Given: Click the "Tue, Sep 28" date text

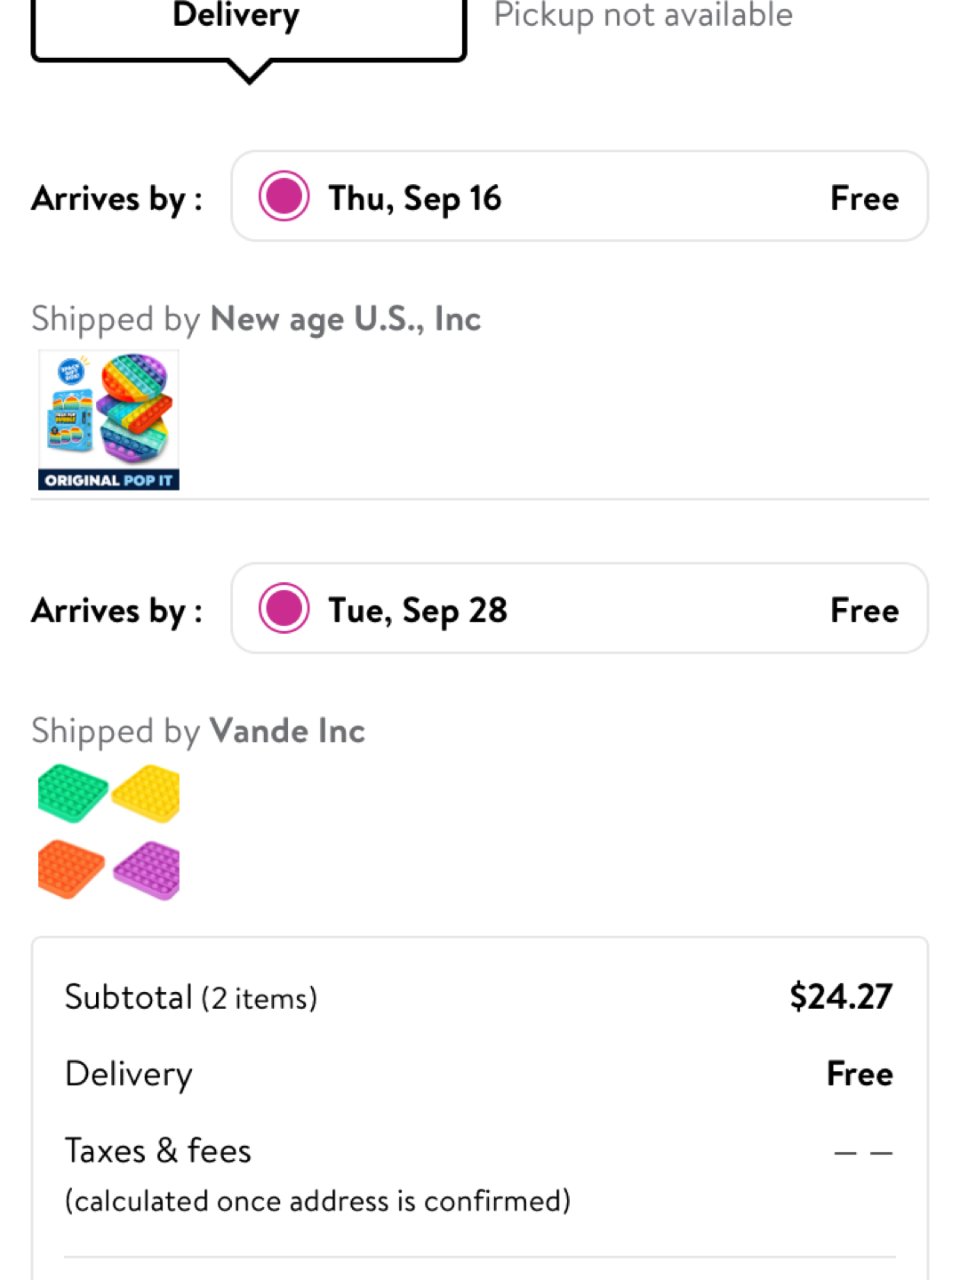Looking at the screenshot, I should (418, 610).
